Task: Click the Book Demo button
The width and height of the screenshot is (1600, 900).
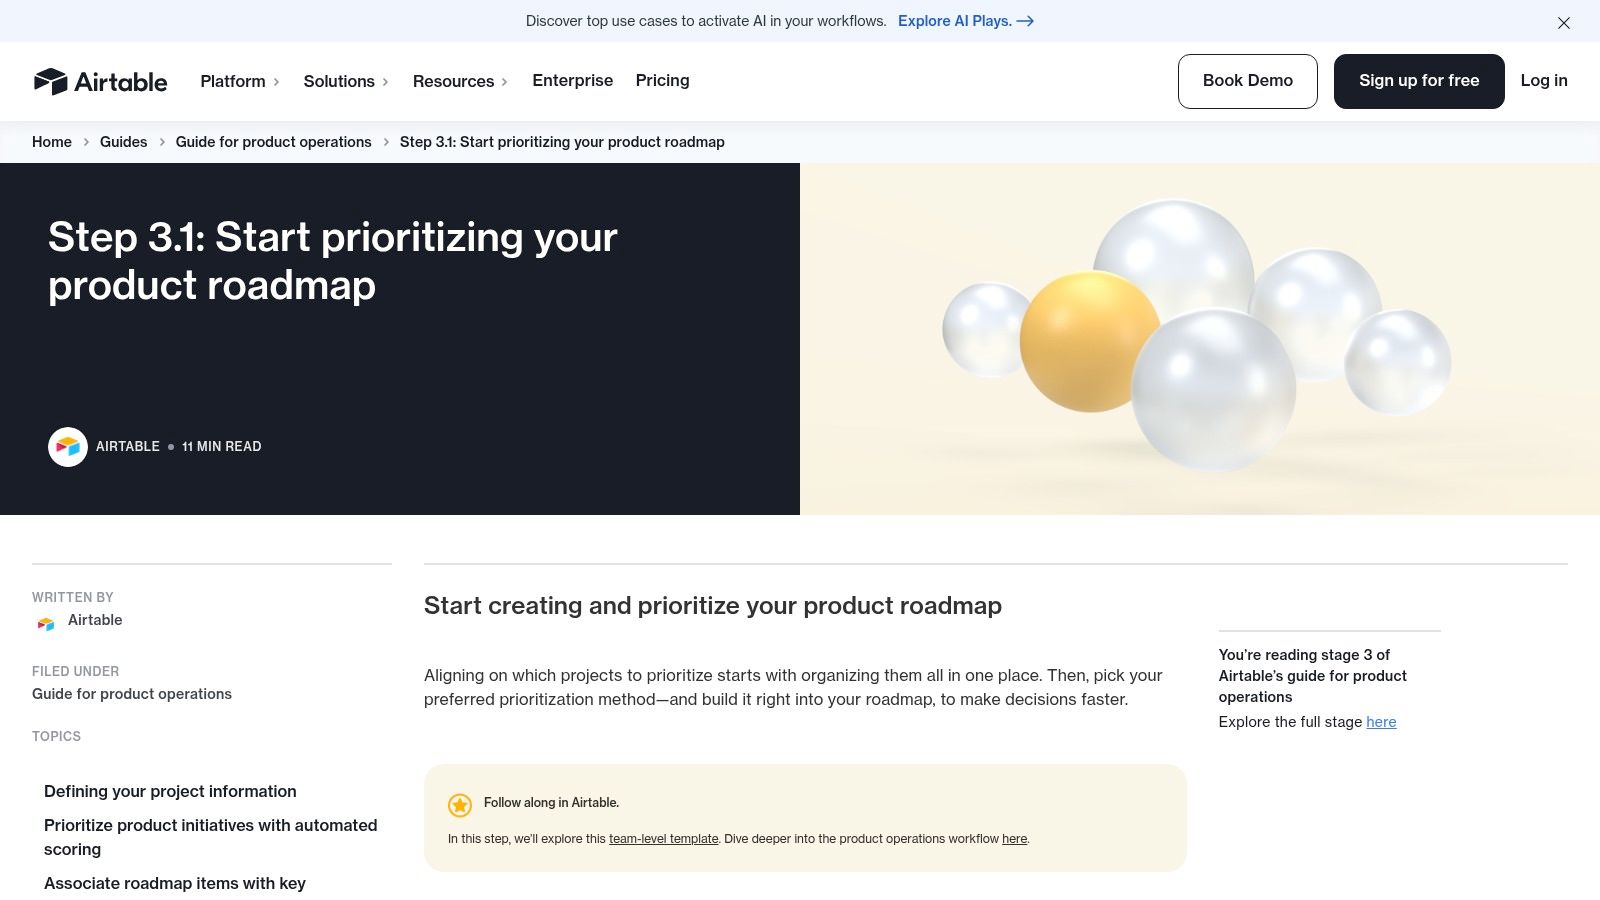Action: (x=1247, y=81)
